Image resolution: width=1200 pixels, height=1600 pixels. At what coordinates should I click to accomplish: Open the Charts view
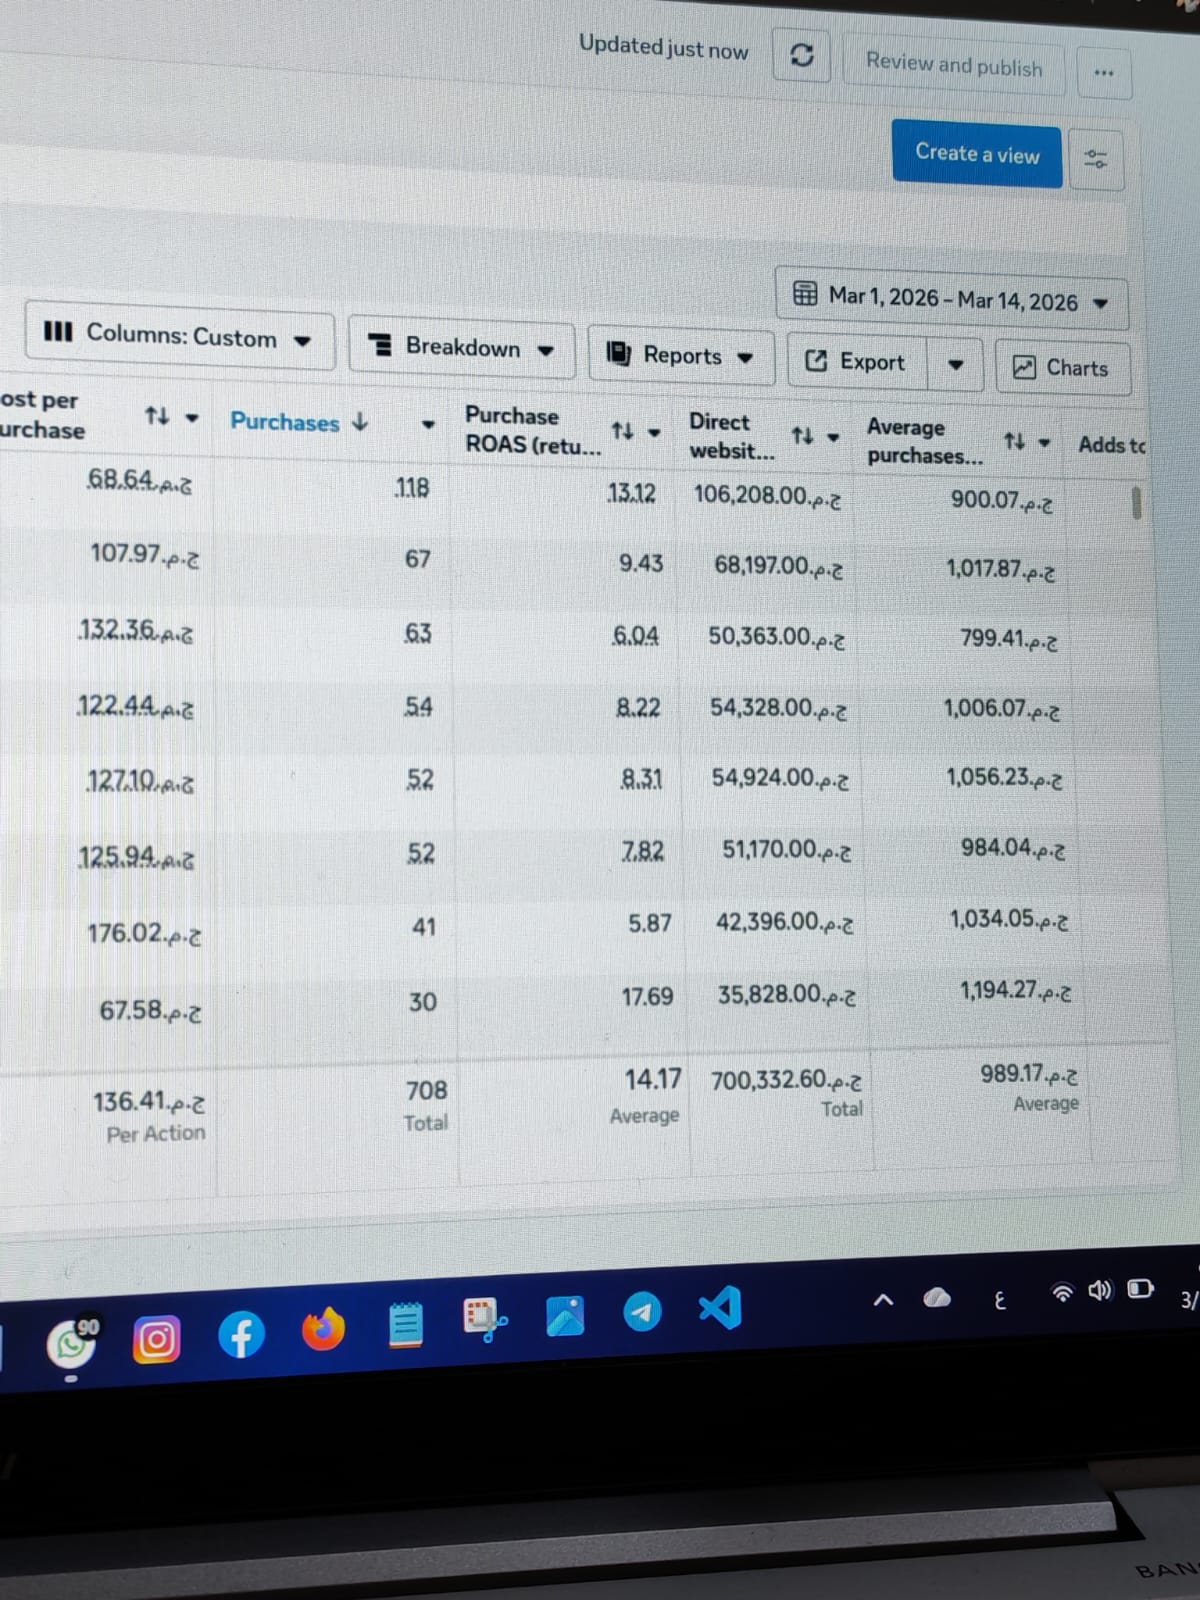pyautogui.click(x=1063, y=368)
